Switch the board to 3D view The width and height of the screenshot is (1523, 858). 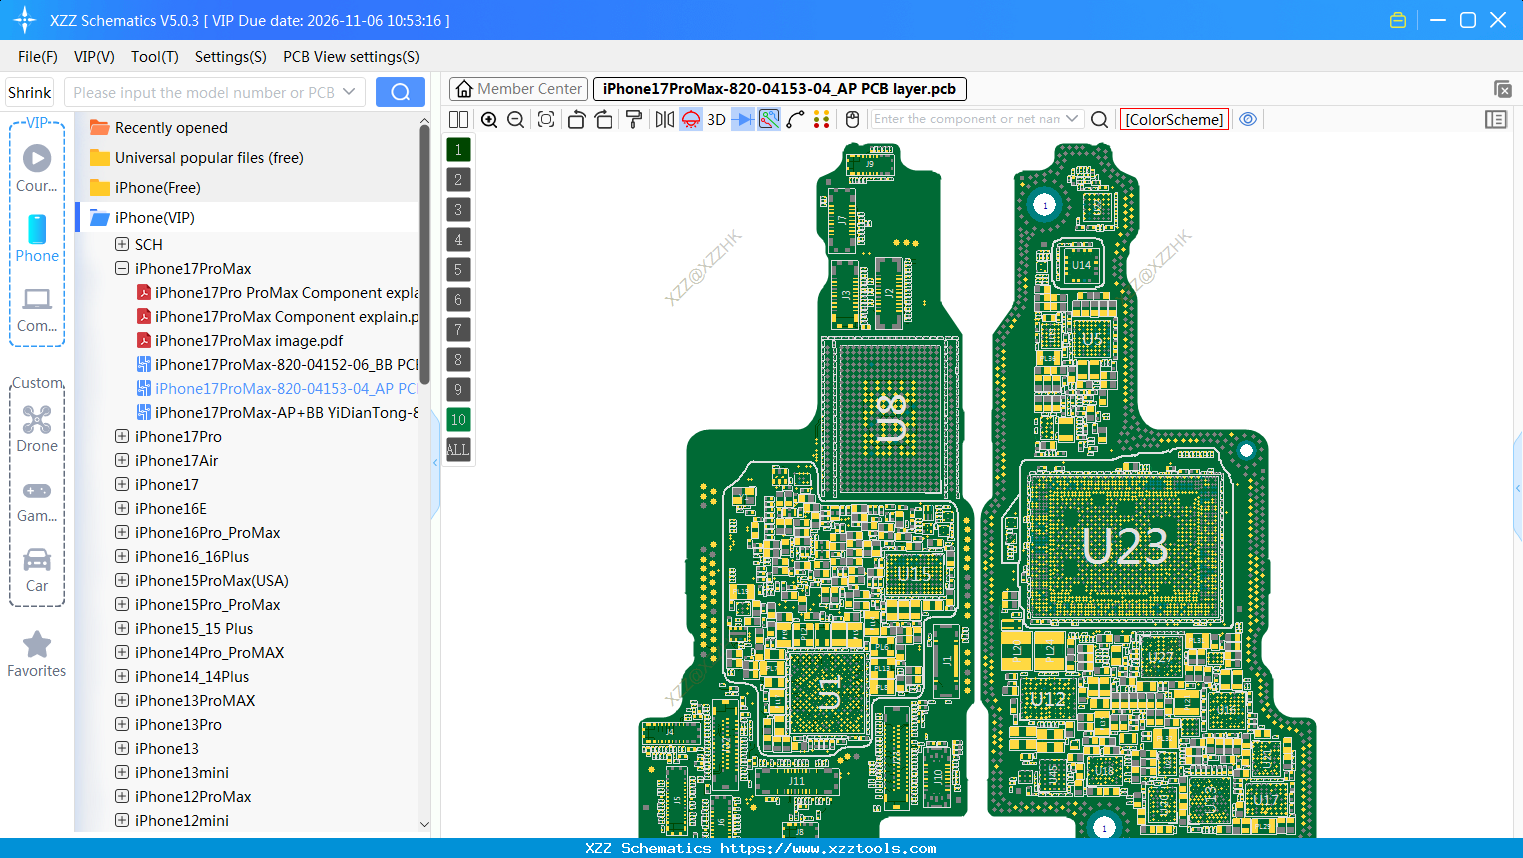tap(715, 119)
